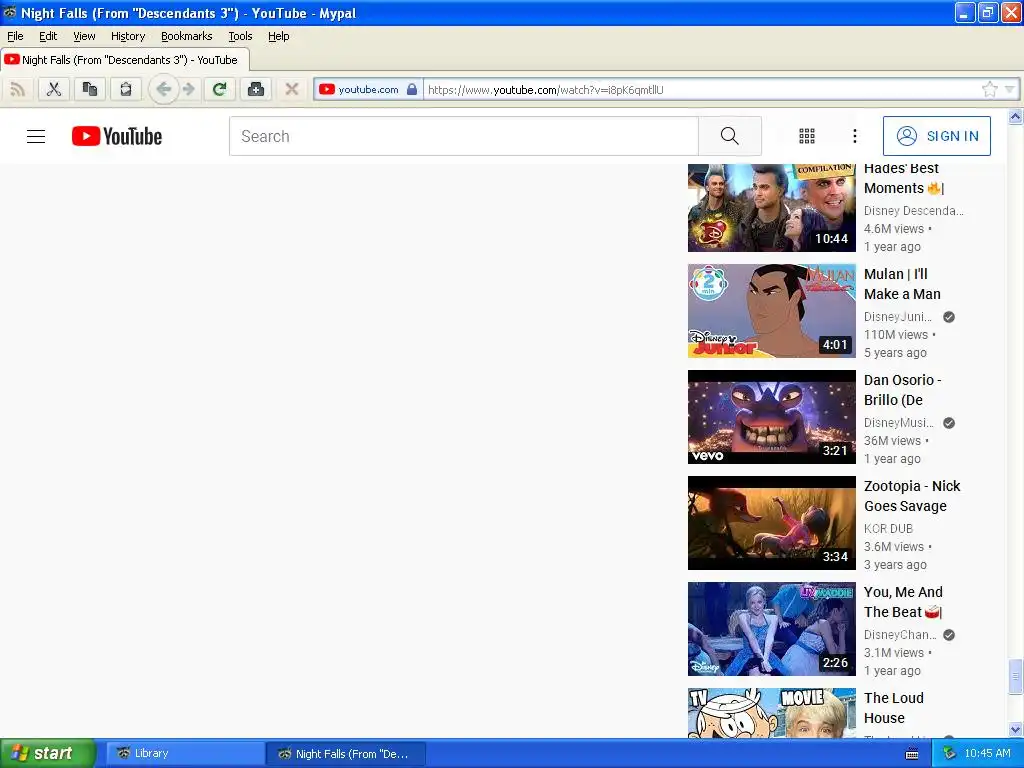Open the Bookmarks menu
The width and height of the screenshot is (1024, 768).
pos(187,36)
